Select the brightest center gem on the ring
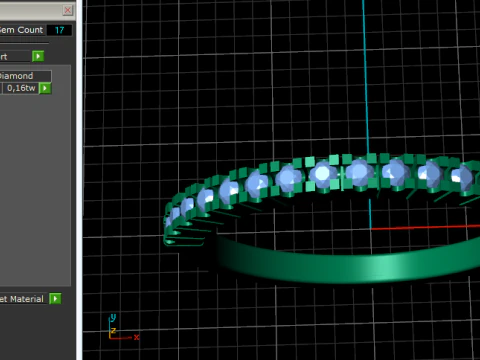The image size is (480, 360). (x=322, y=175)
